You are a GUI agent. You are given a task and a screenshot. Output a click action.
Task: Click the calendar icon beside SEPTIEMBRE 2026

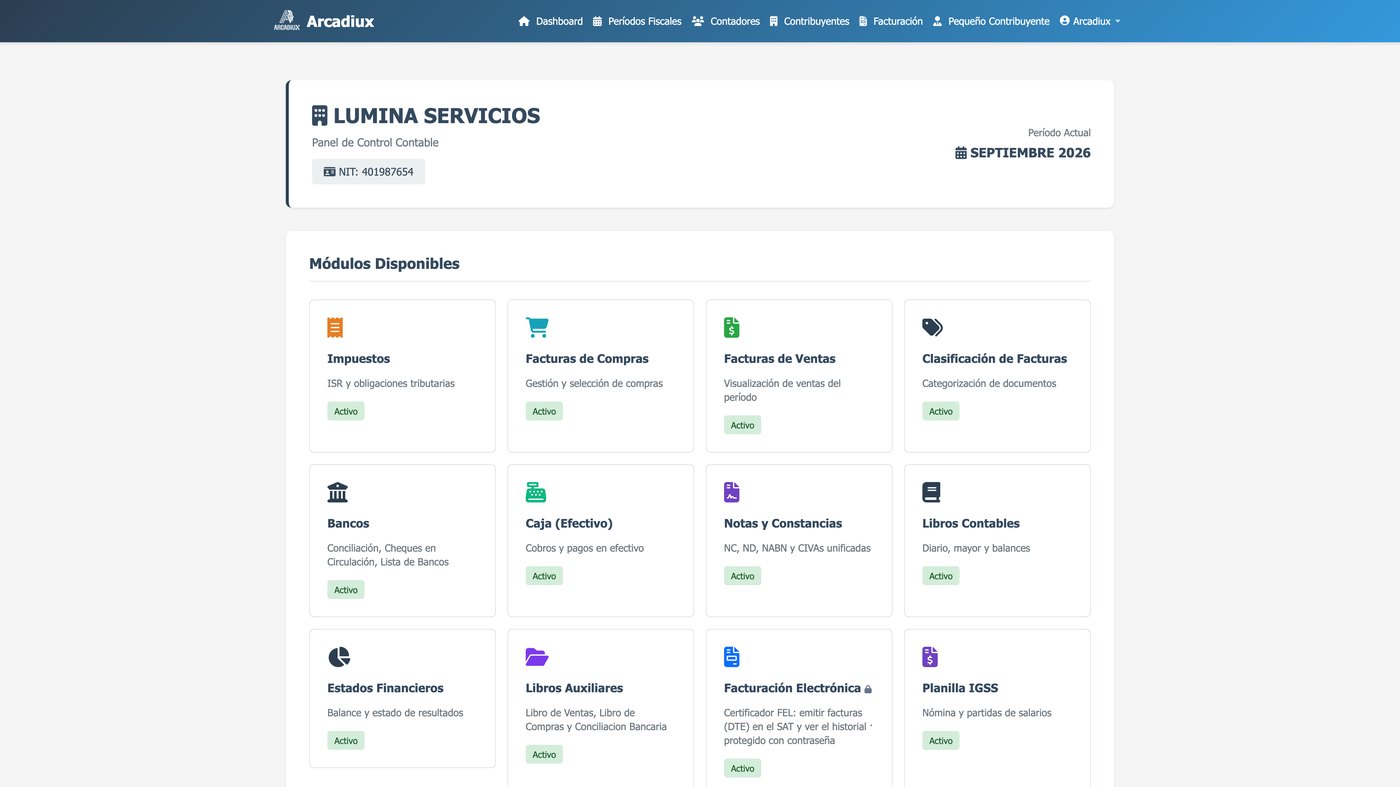(961, 153)
